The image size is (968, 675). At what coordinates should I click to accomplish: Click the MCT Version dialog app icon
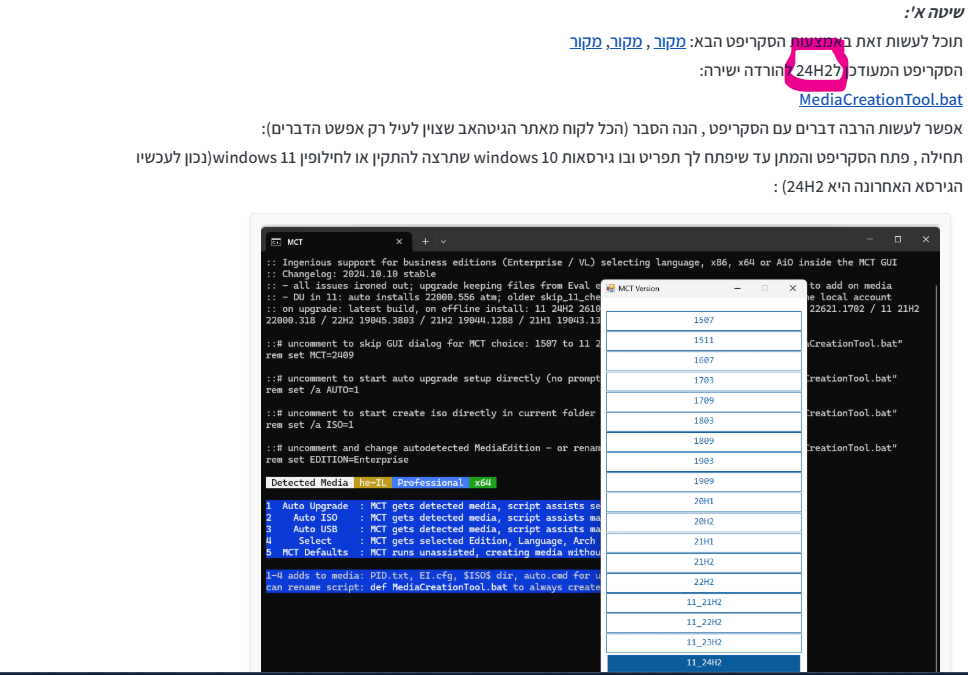click(610, 288)
